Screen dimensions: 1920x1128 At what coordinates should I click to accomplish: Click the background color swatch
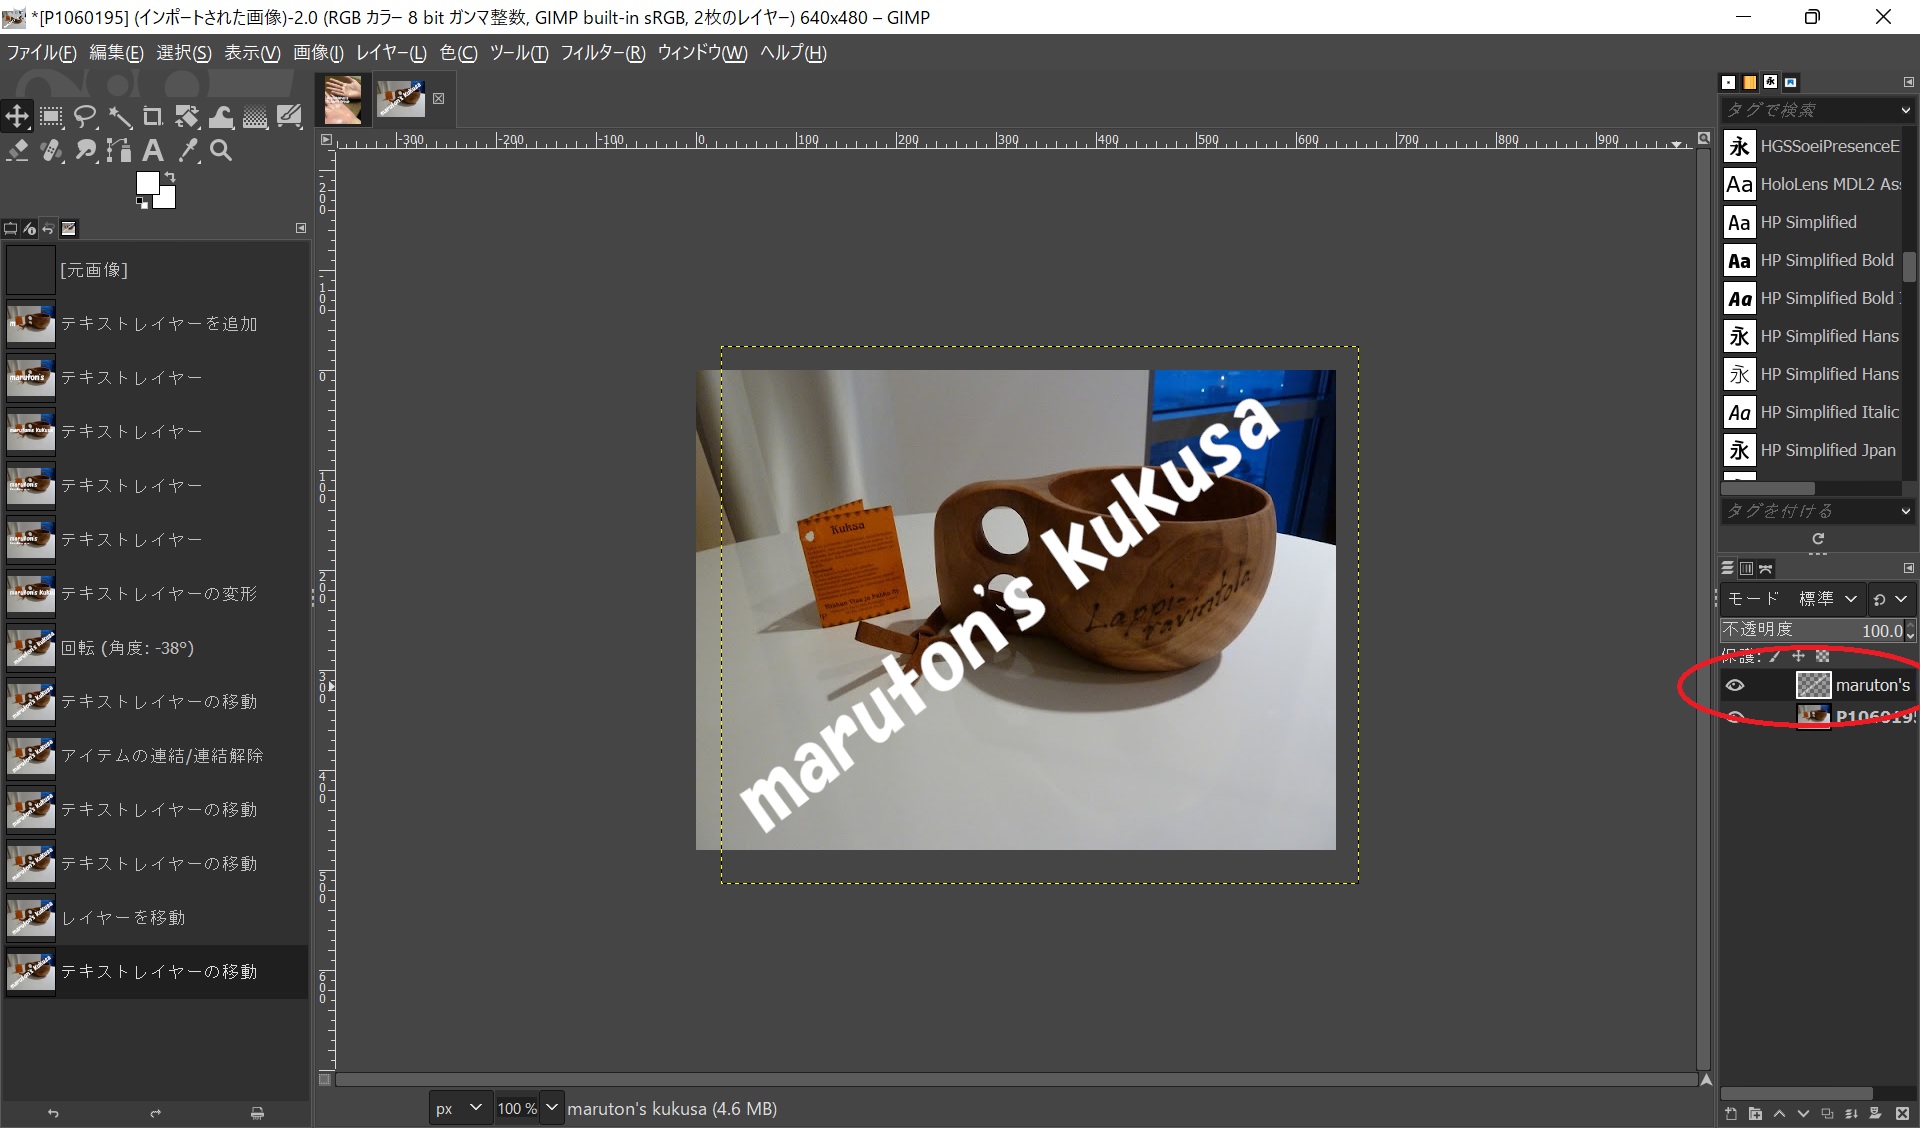(x=166, y=199)
